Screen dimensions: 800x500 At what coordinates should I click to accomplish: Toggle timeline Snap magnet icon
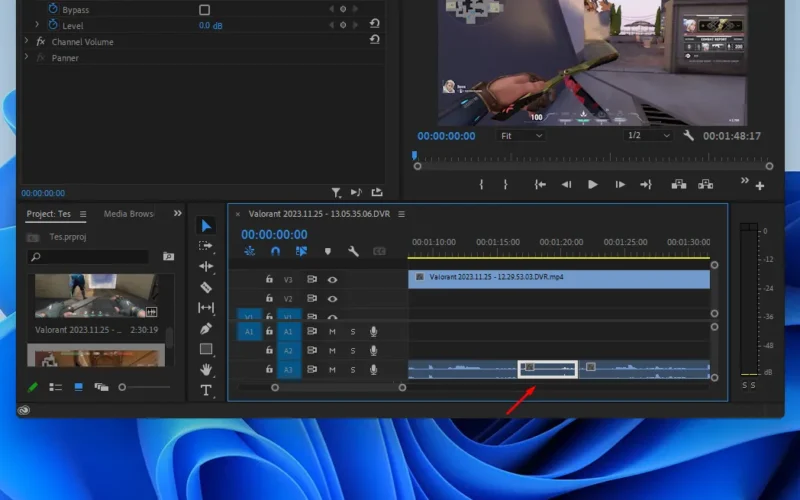pos(276,251)
